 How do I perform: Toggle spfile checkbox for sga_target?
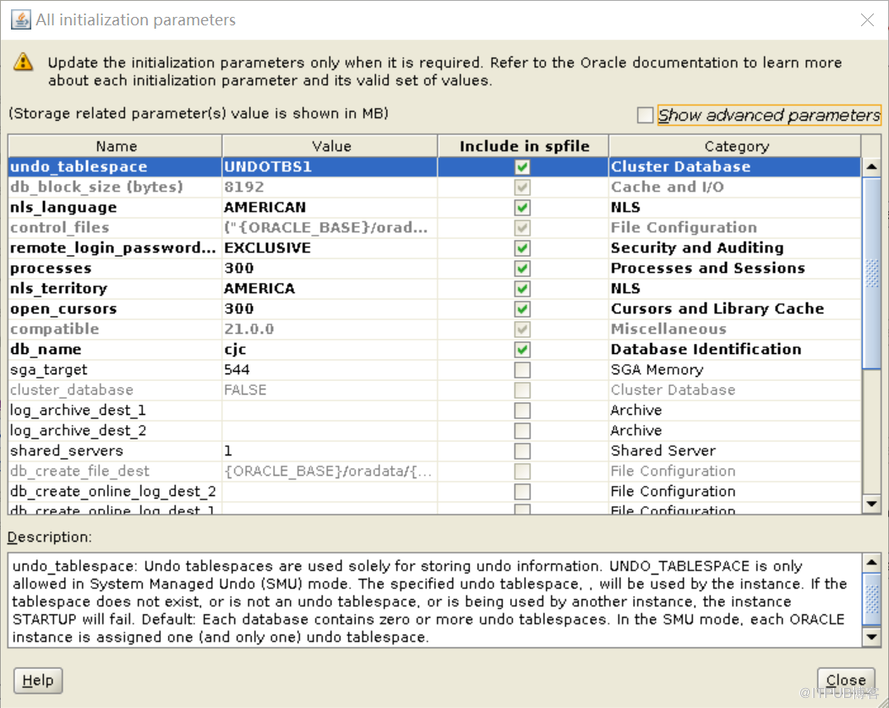tap(522, 370)
